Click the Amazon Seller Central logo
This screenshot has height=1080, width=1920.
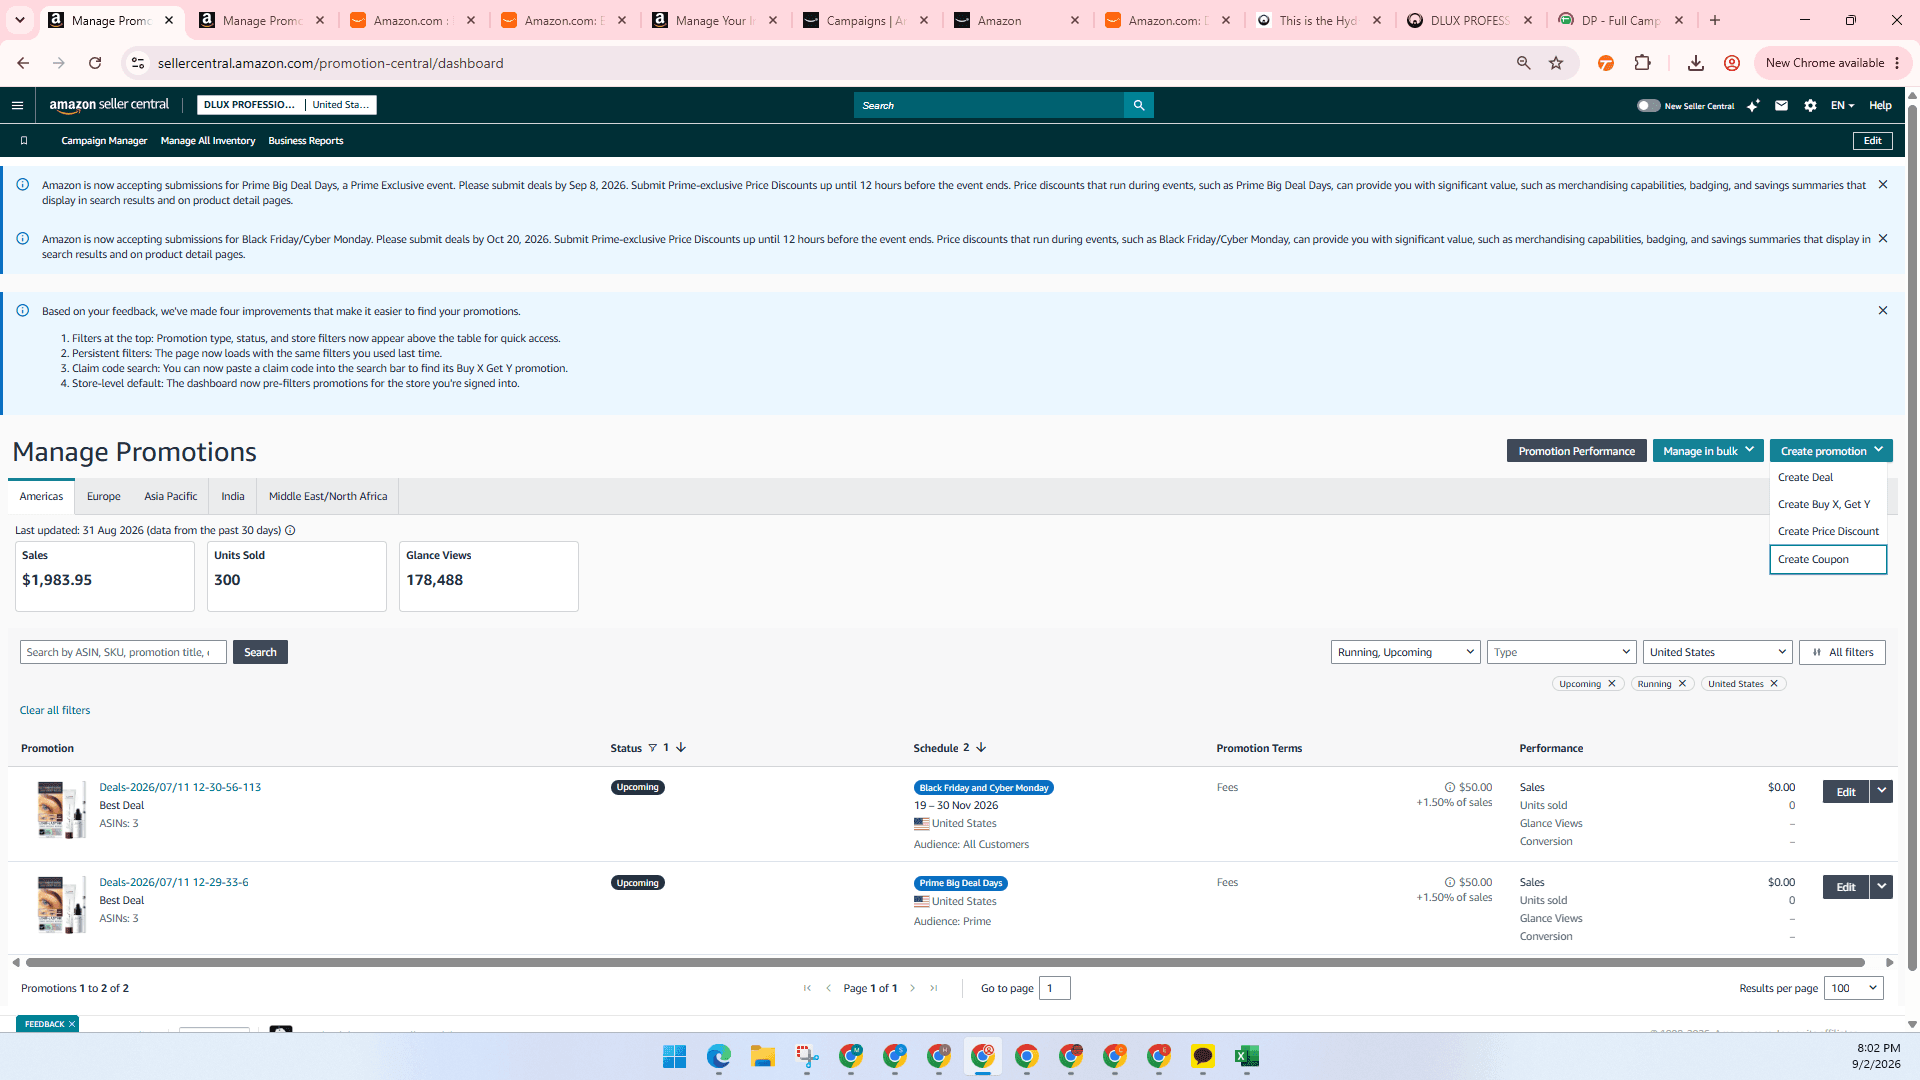(109, 105)
